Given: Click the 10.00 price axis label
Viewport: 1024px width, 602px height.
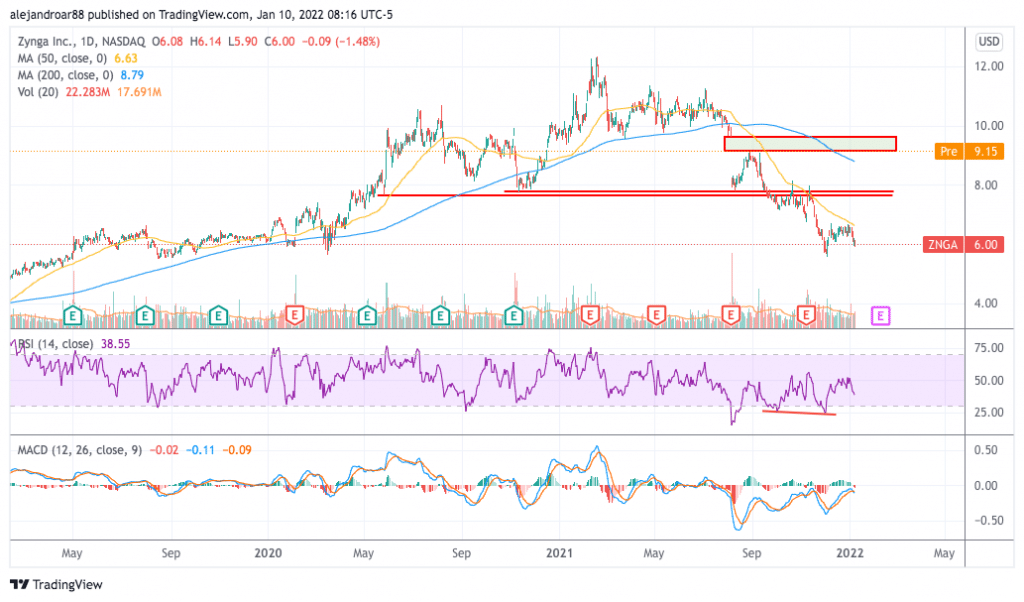Looking at the screenshot, I should (989, 125).
